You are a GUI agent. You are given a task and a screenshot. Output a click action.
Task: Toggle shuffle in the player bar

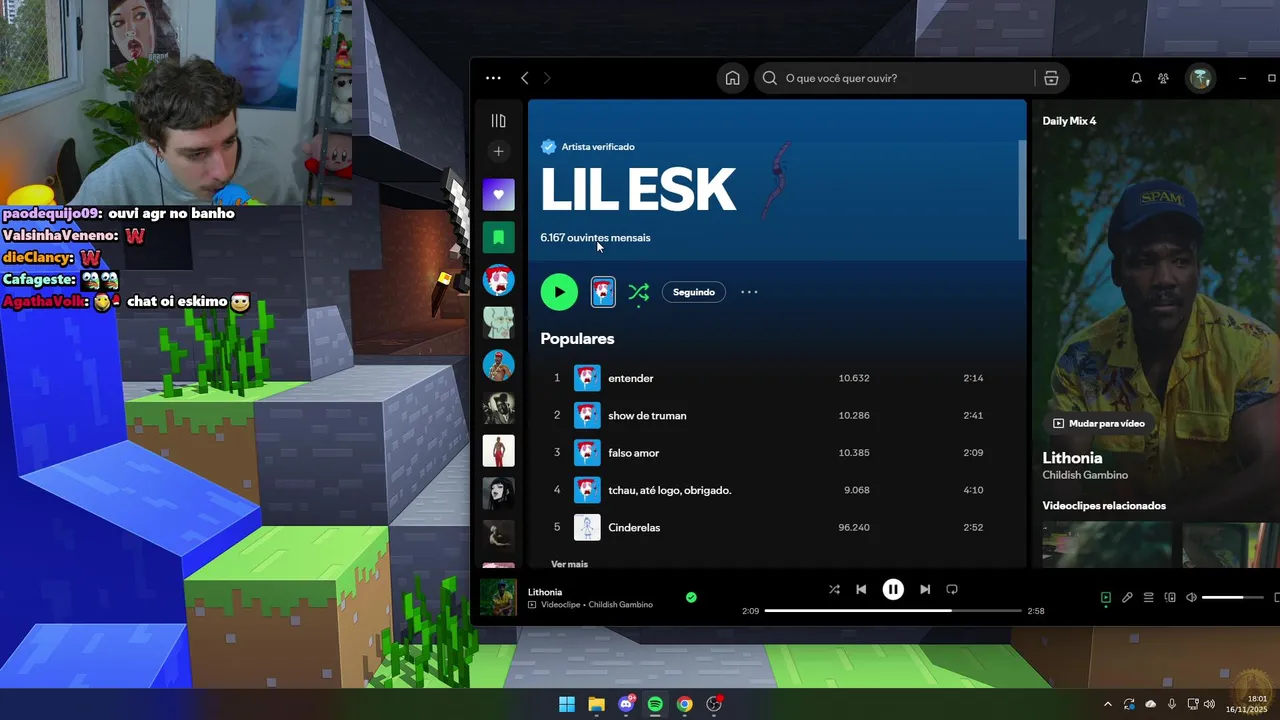click(x=834, y=589)
